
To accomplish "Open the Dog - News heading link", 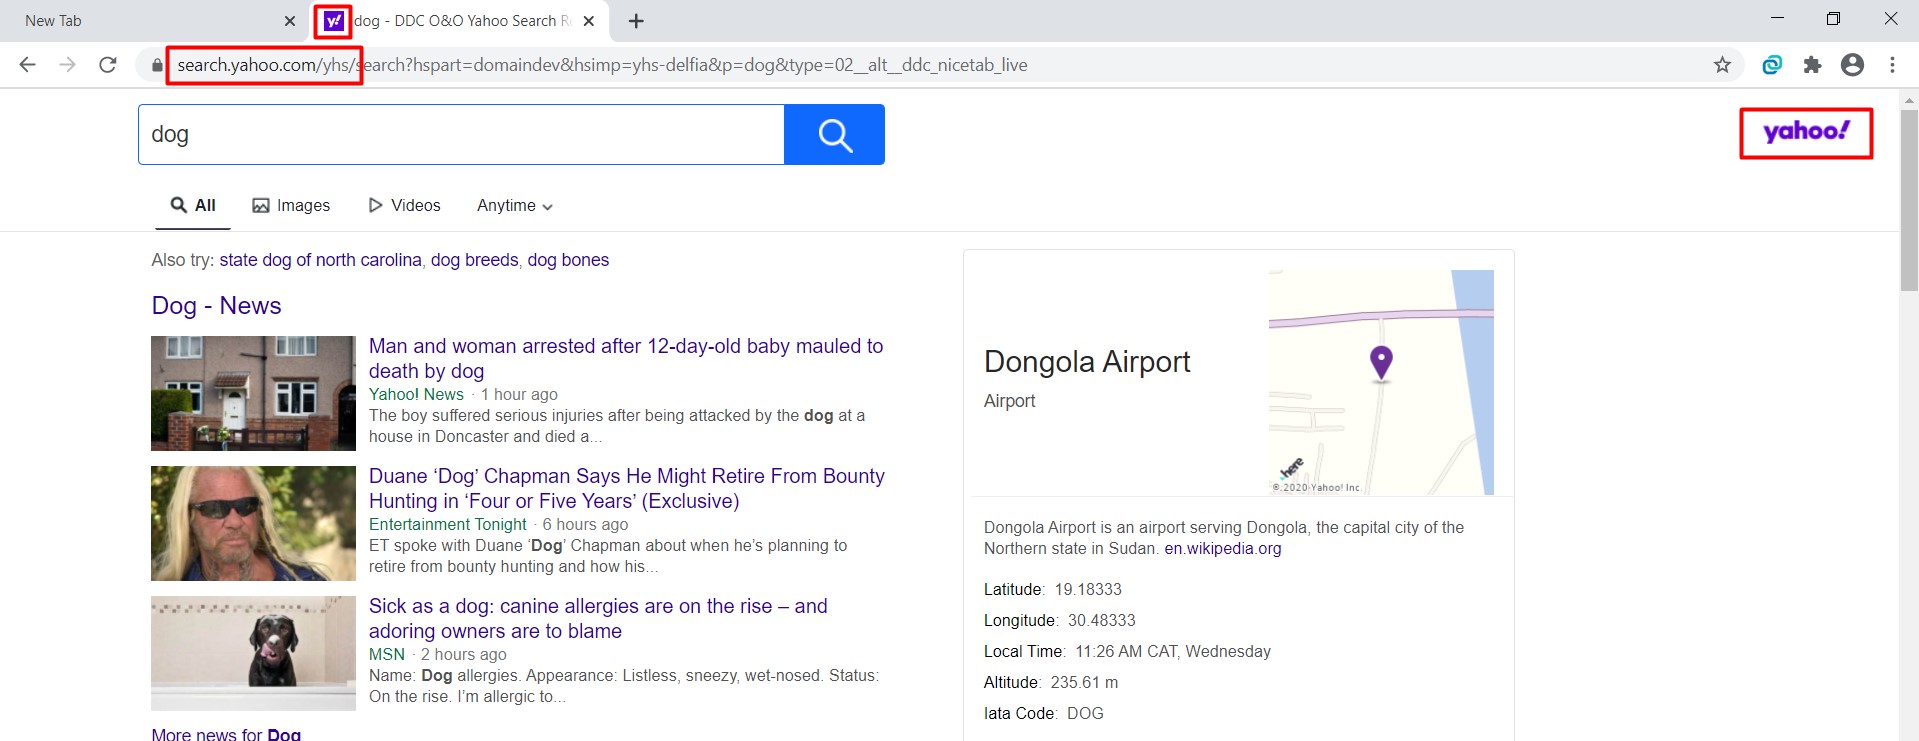I will 216,306.
